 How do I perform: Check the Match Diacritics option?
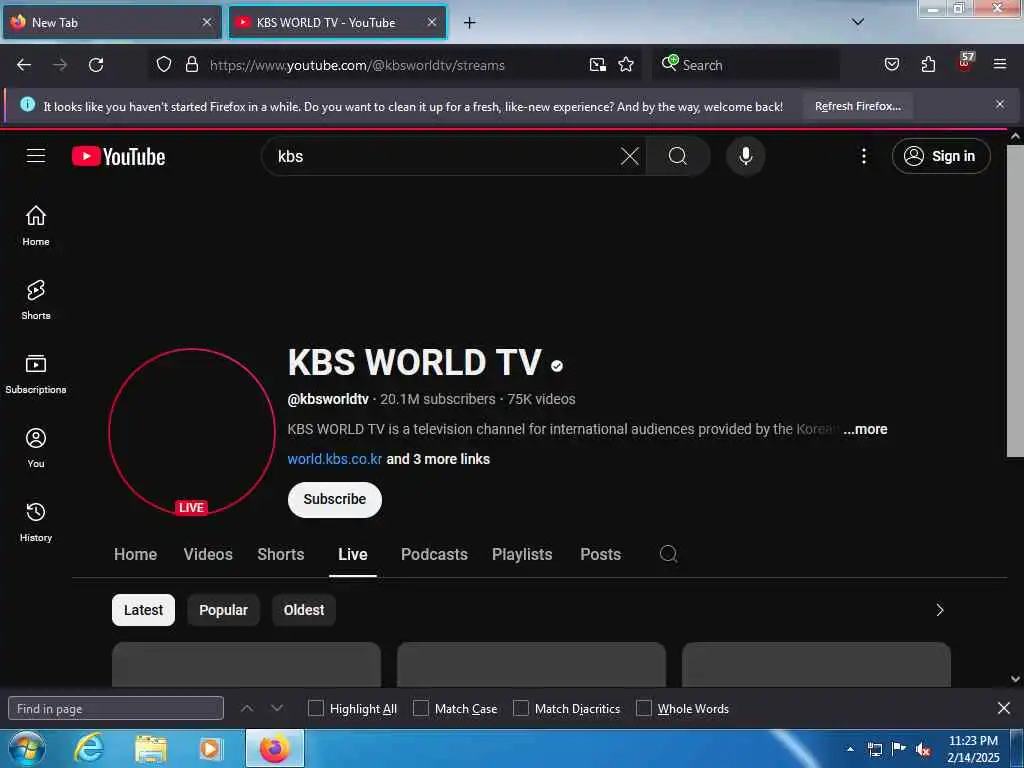tap(520, 708)
